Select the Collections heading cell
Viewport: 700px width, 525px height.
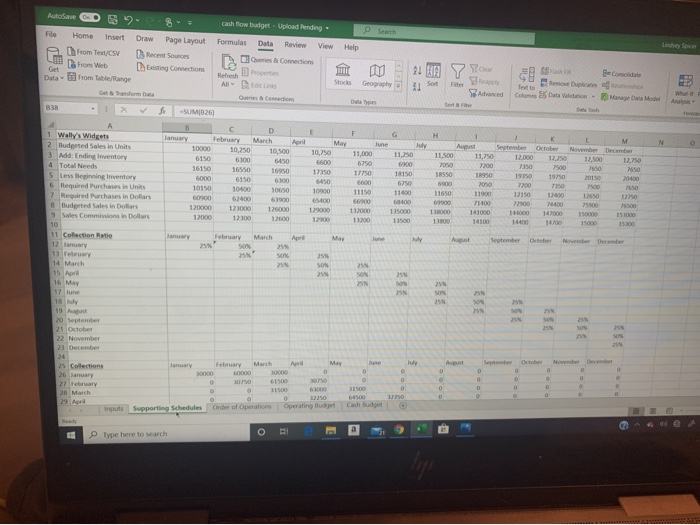click(117, 365)
